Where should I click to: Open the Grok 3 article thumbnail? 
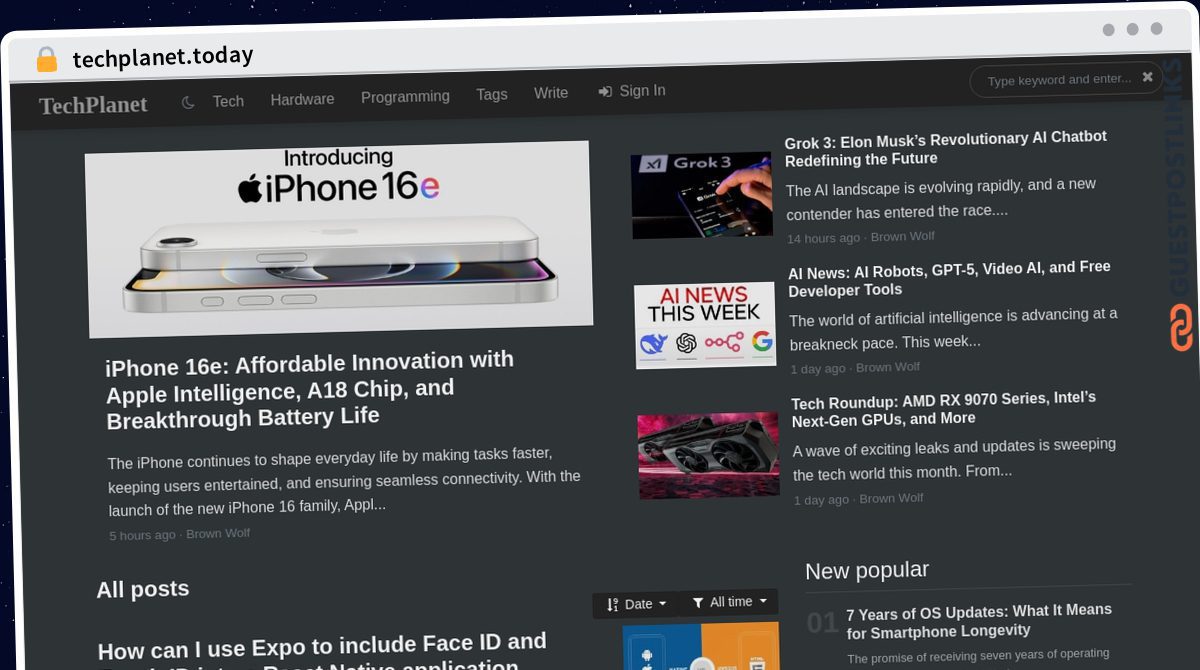pos(702,195)
